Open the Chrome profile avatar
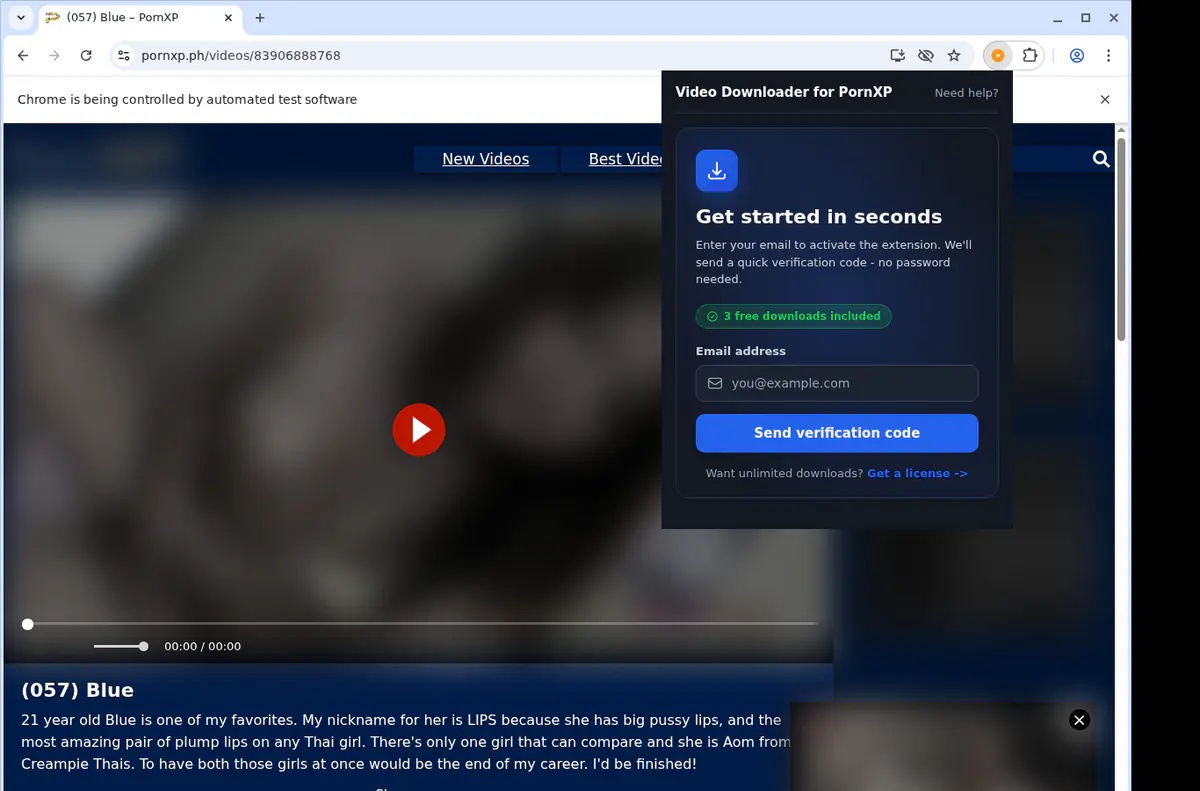 [x=1077, y=56]
